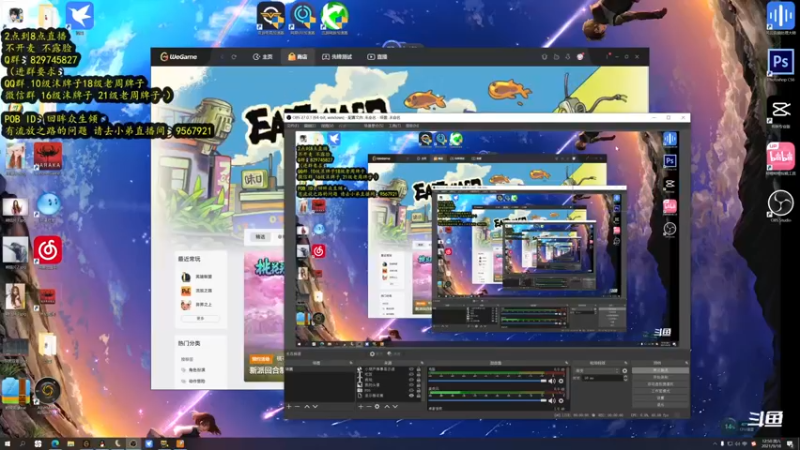
Task: Open File Explorer from the taskbar
Action: [x=70, y=444]
